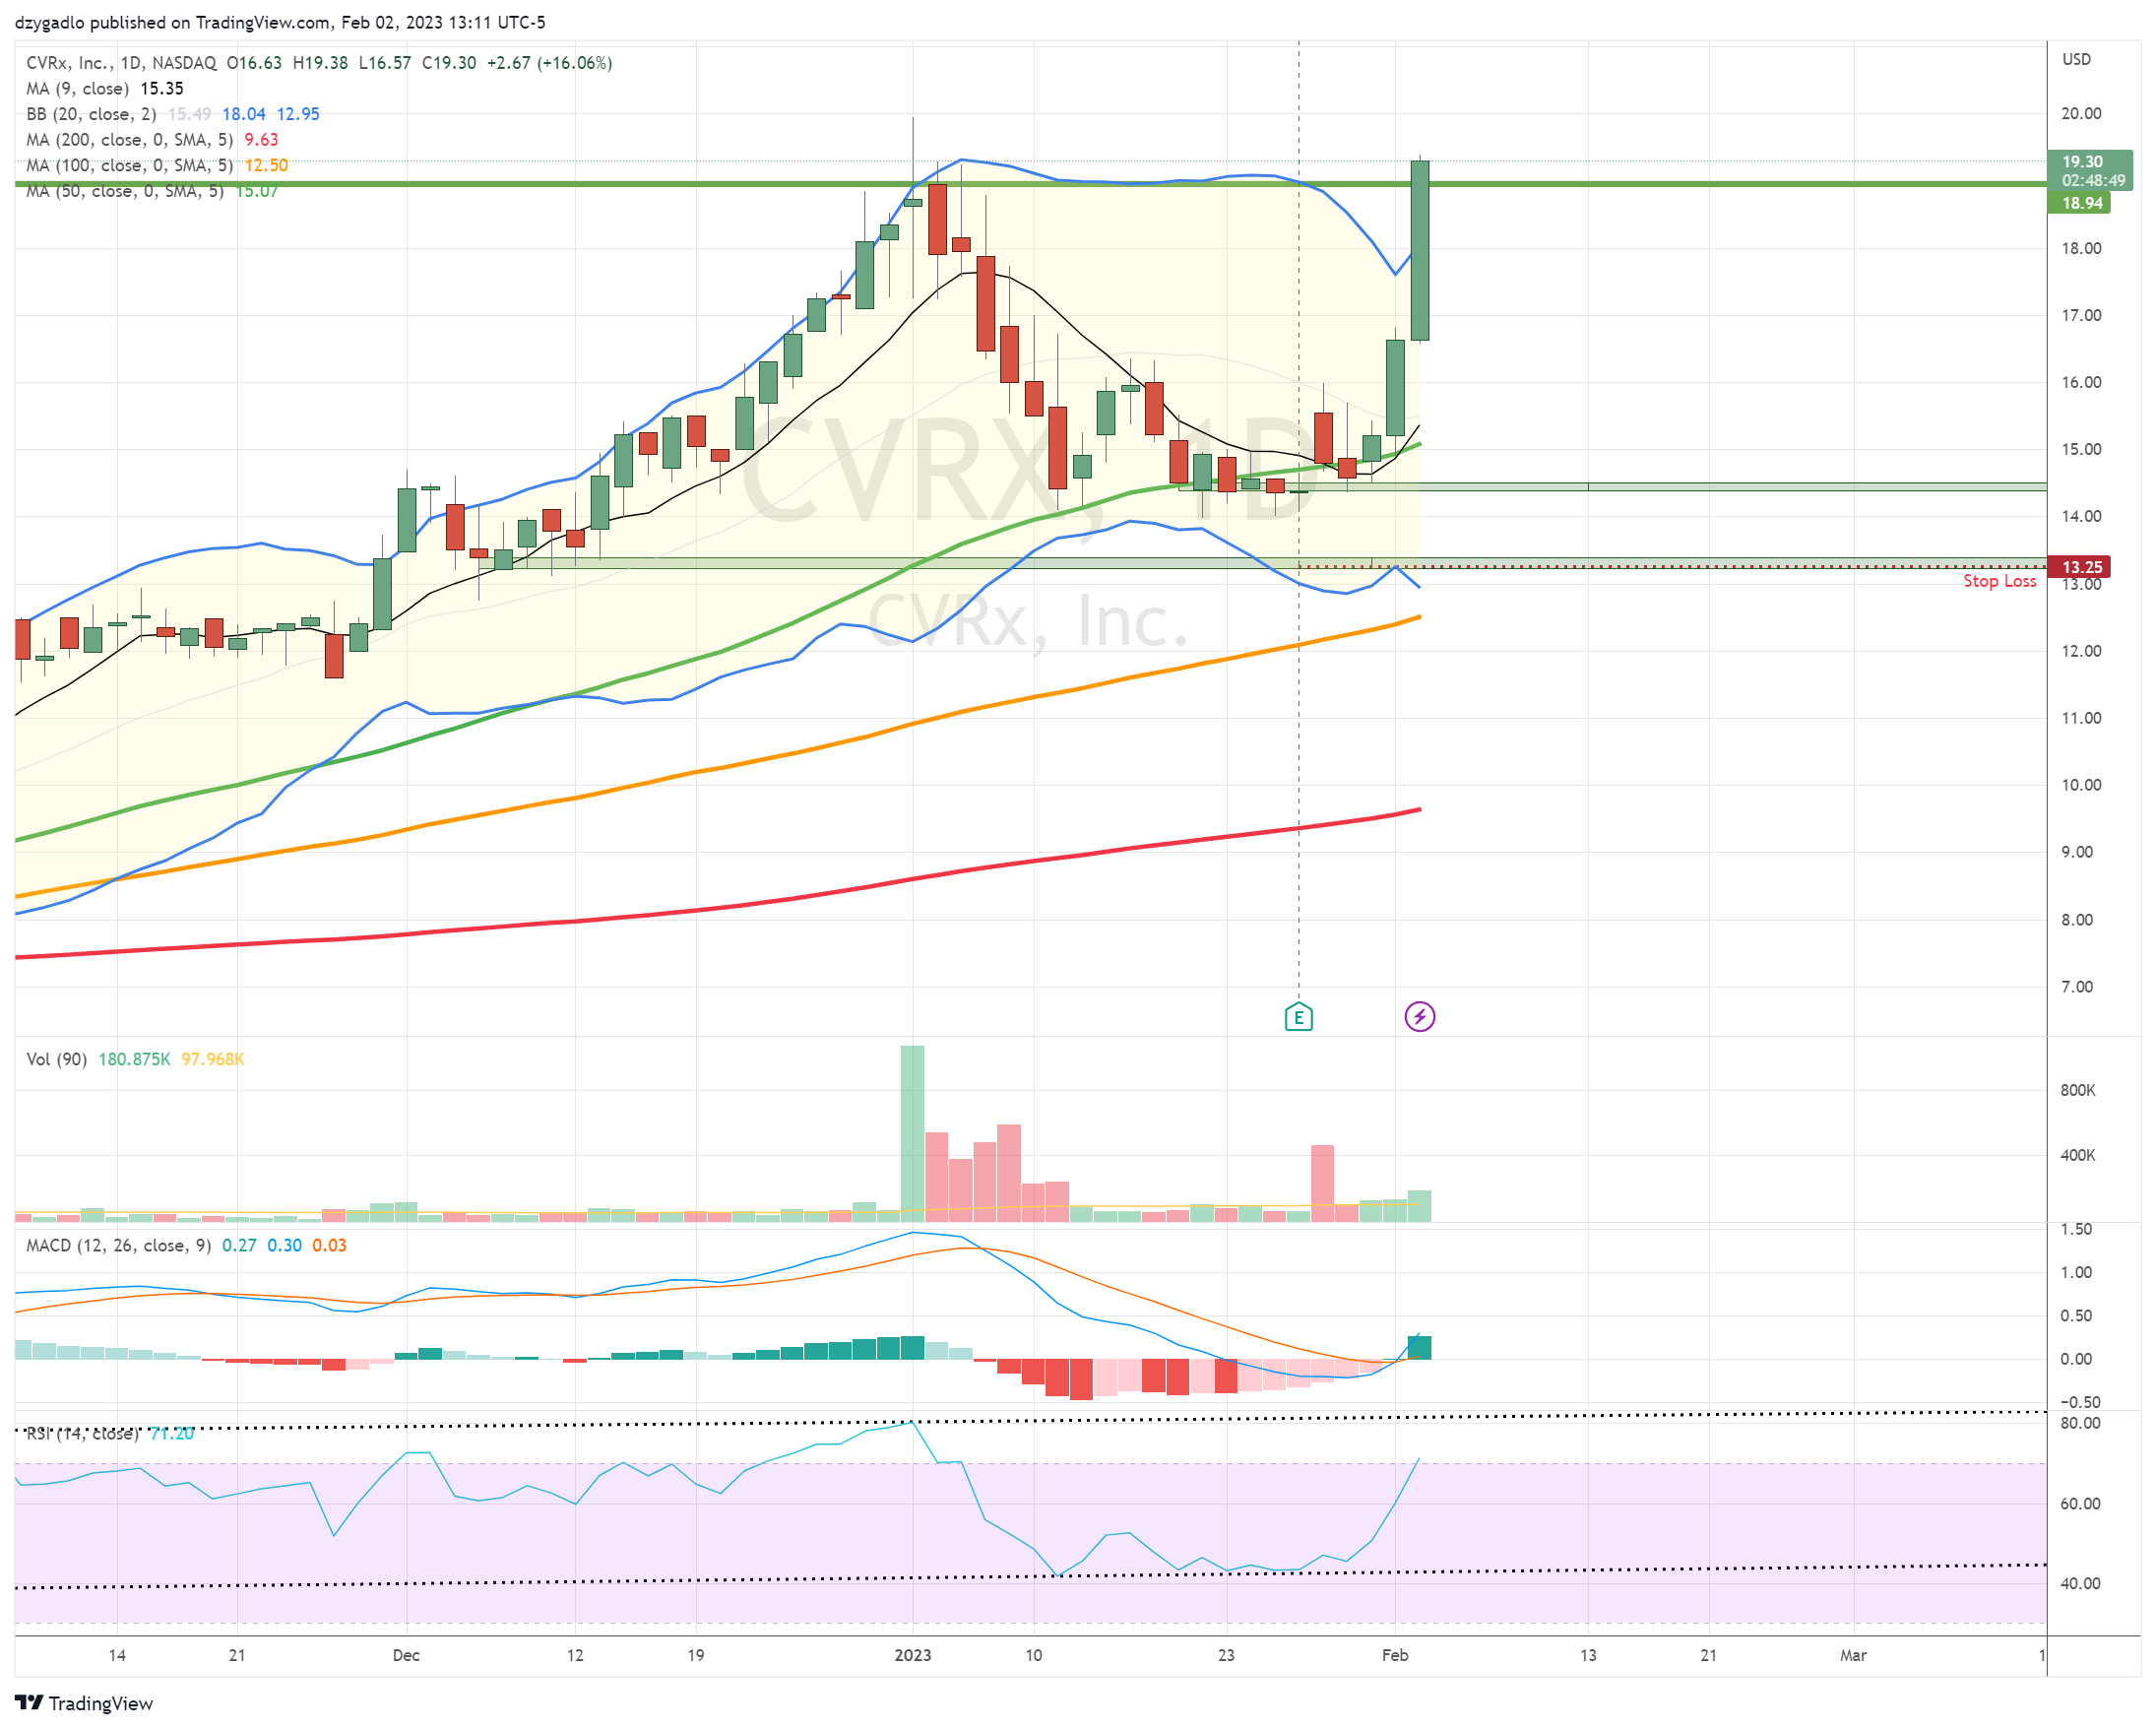This screenshot has width=2156, height=1729.
Task: Select the RSI (14, close) legend
Action: click(110, 1433)
